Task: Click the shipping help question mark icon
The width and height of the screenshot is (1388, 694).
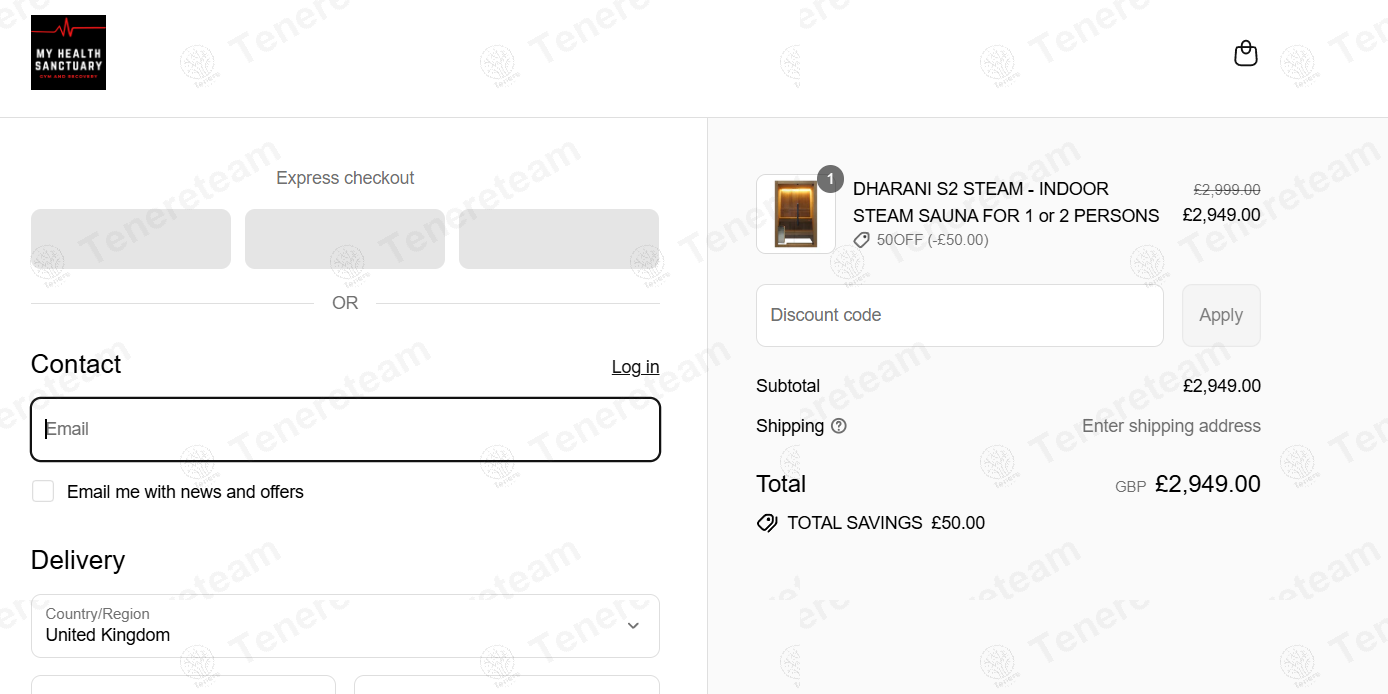Action: [x=839, y=426]
